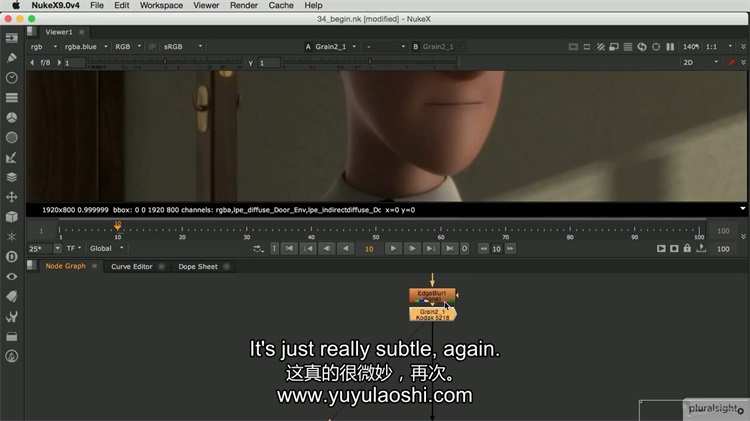Viewport: 750px width, 421px height.
Task: Open the File menu
Action: [x=97, y=5]
